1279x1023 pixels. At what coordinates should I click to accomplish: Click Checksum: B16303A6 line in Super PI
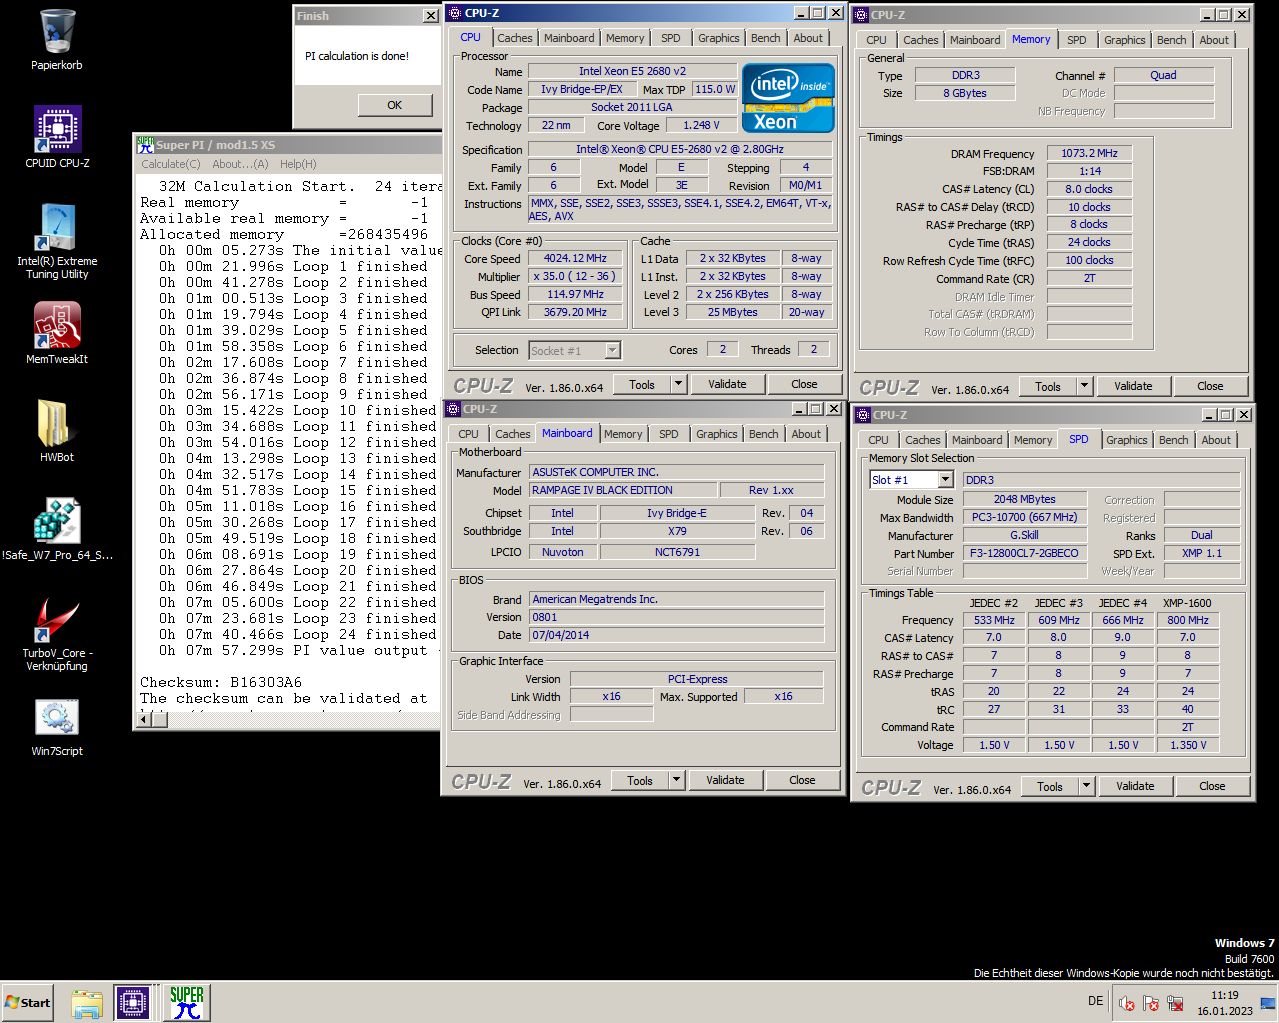pyautogui.click(x=220, y=682)
